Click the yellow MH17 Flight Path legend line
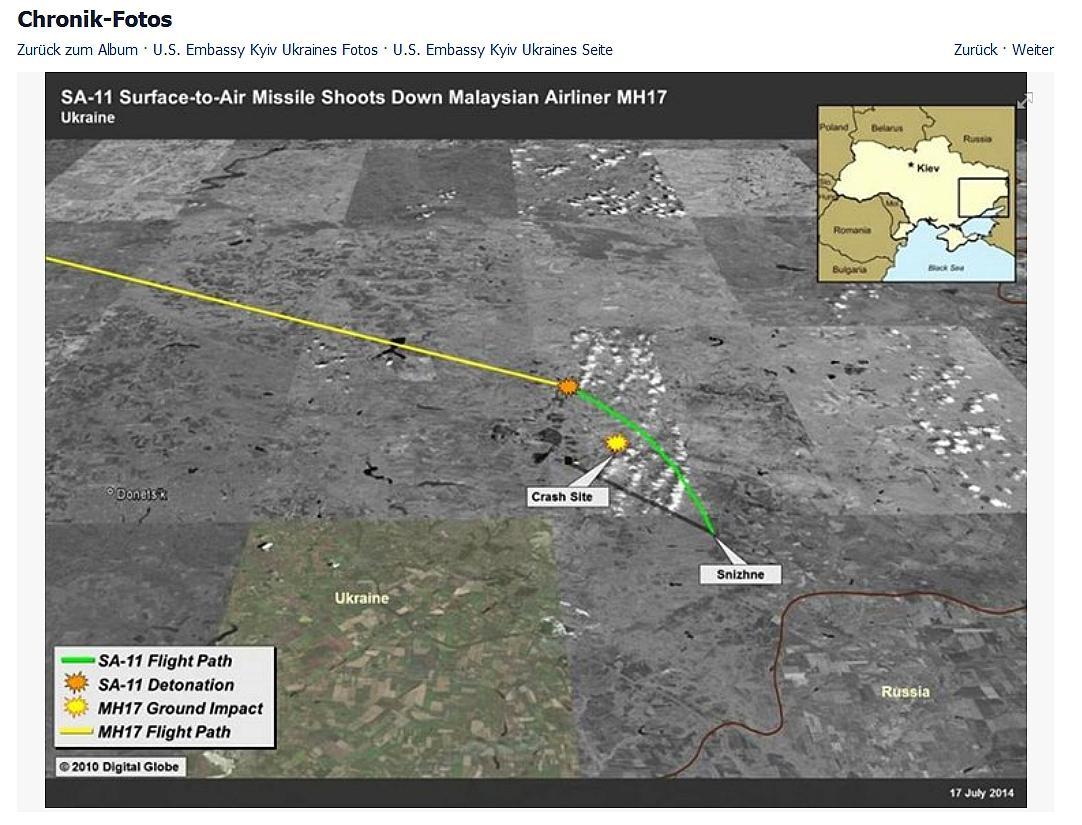This screenshot has height=825, width=1082. click(x=76, y=732)
